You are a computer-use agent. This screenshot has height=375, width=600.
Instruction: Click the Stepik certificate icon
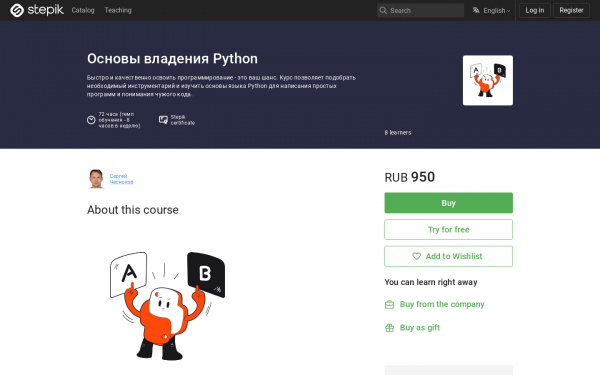pos(163,120)
